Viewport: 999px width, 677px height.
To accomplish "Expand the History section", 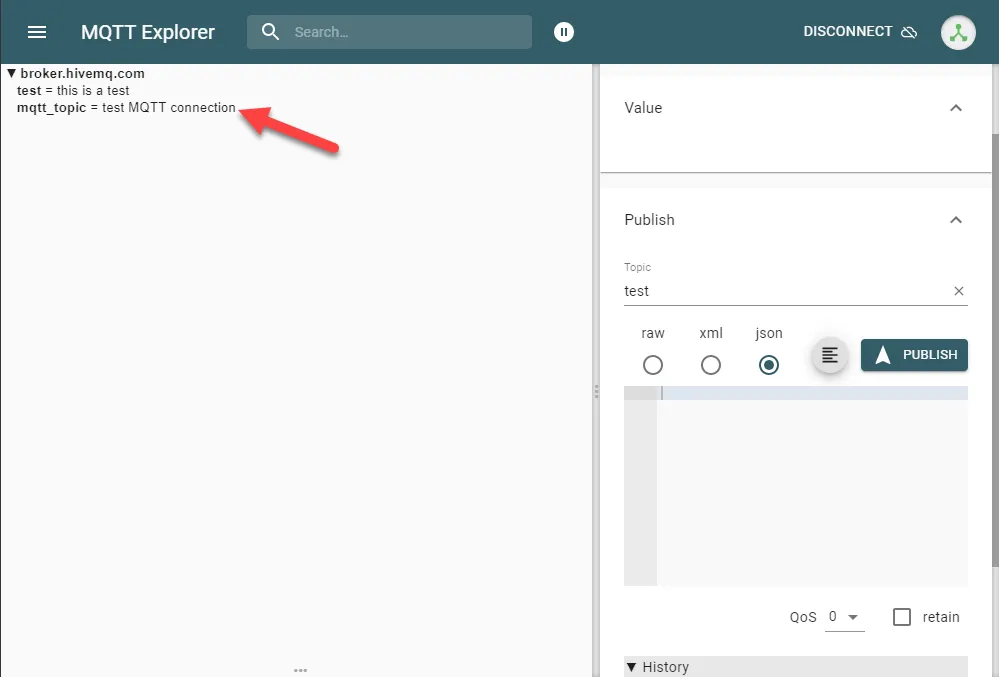I will pyautogui.click(x=631, y=666).
